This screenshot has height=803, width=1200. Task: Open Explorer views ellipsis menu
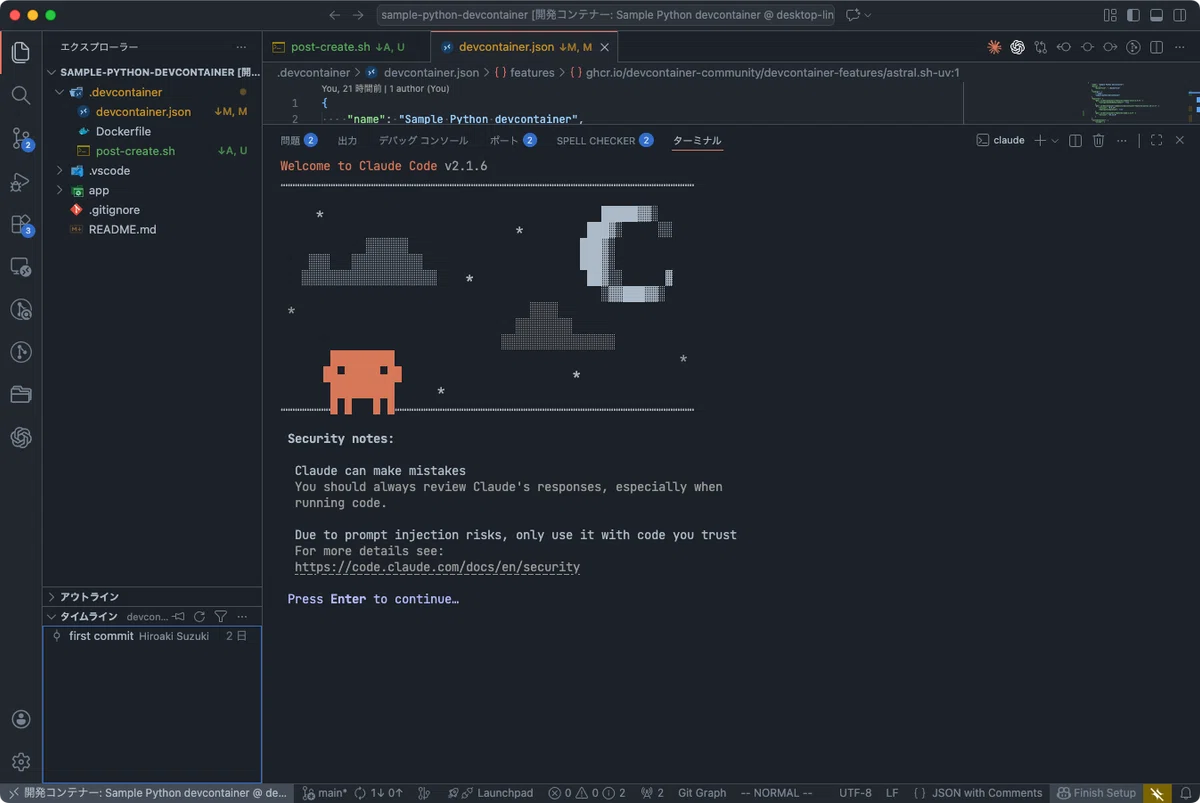tap(241, 47)
